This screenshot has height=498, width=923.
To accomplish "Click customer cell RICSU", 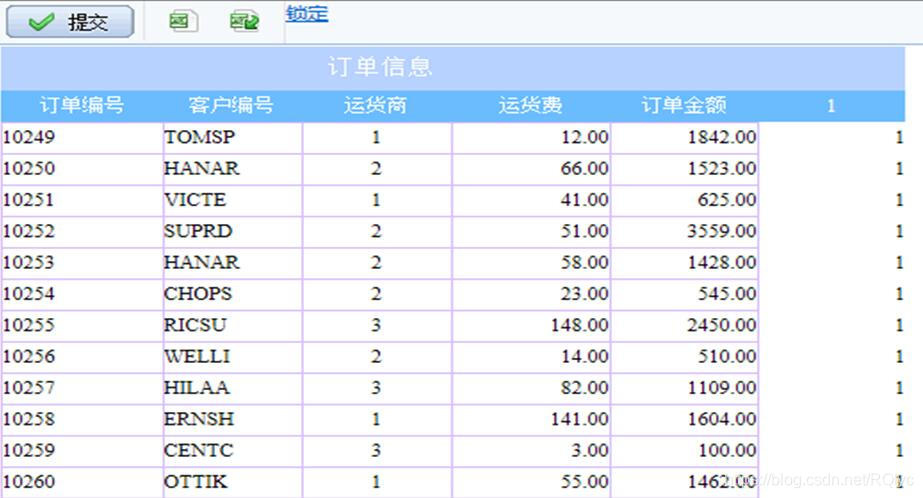I will (233, 326).
